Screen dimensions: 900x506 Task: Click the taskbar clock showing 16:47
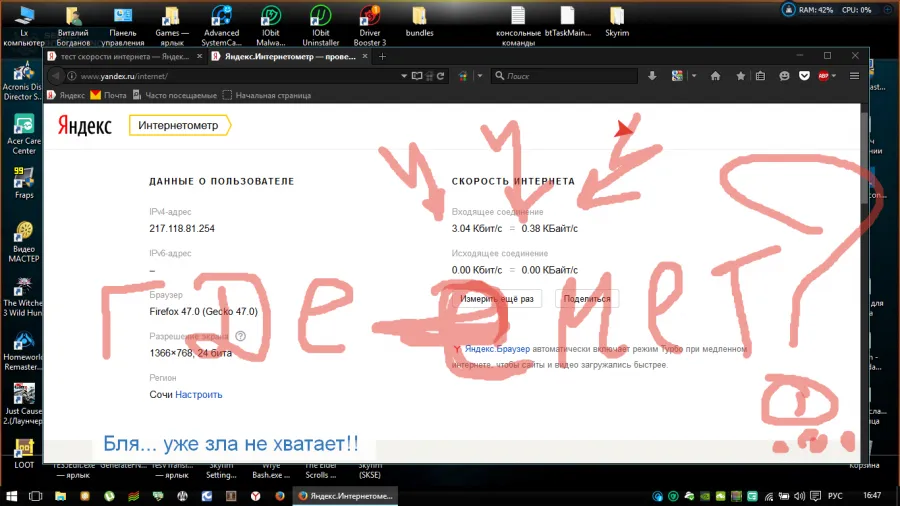click(x=872, y=495)
